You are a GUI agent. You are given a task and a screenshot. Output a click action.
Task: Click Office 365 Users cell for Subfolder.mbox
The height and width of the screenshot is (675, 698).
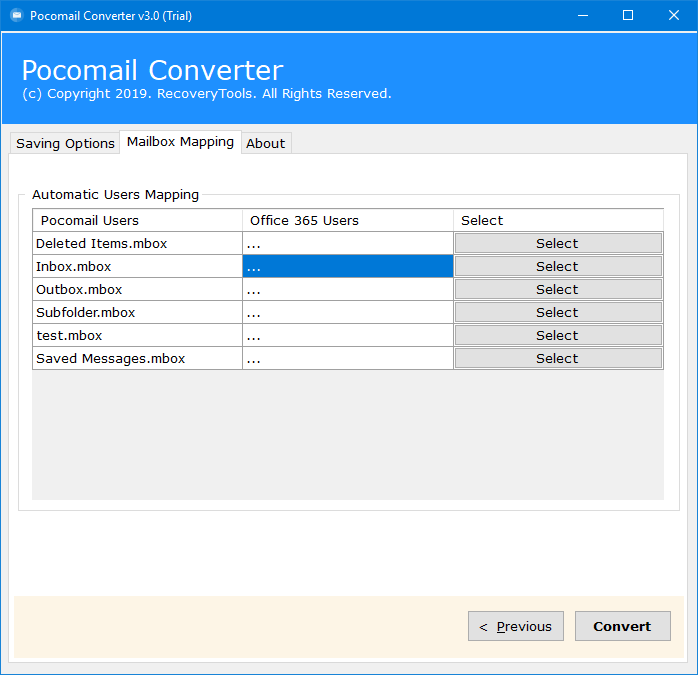click(348, 313)
